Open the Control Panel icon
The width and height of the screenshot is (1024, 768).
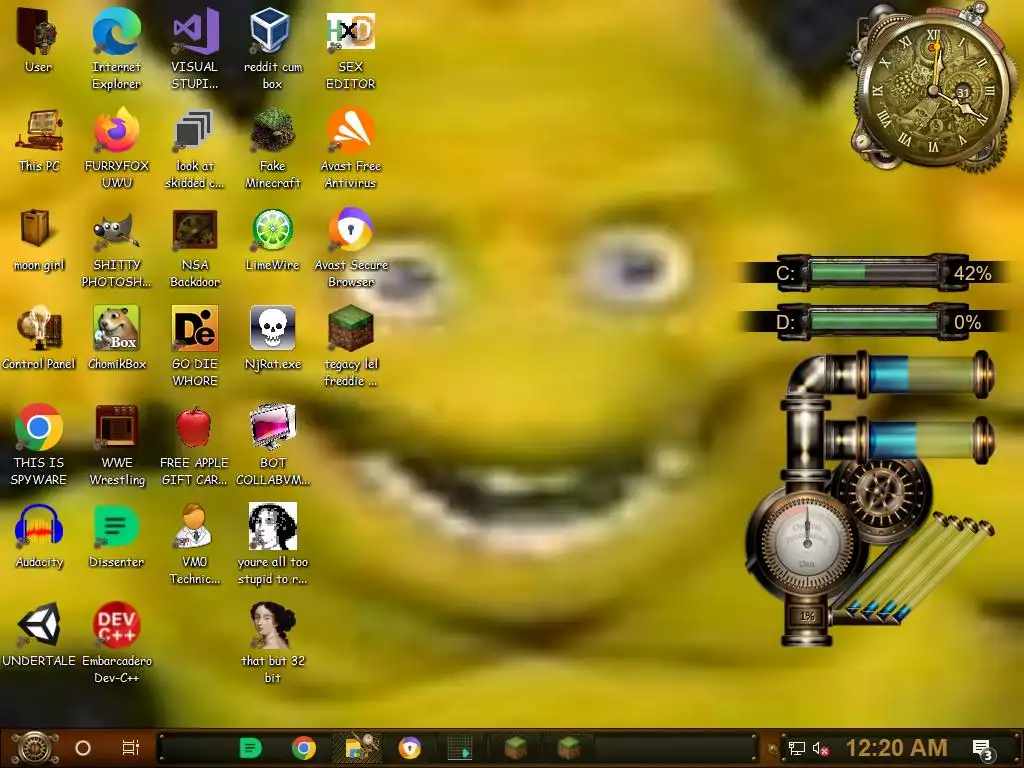[39, 328]
